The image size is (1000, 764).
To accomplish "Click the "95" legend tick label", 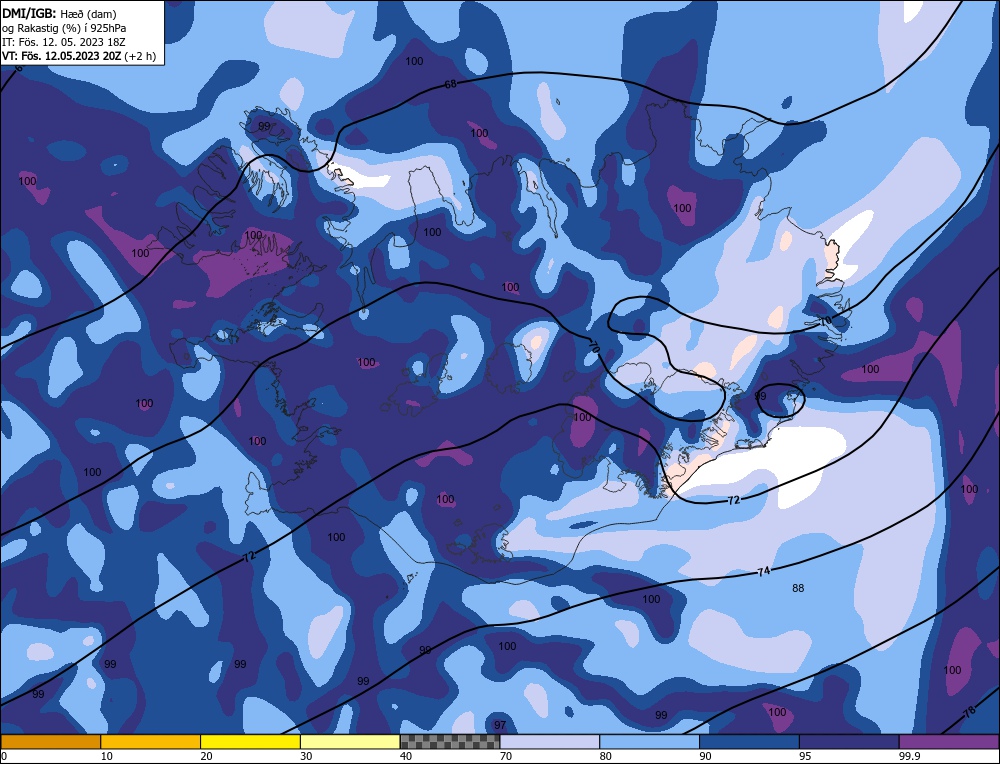I will [x=805, y=756].
